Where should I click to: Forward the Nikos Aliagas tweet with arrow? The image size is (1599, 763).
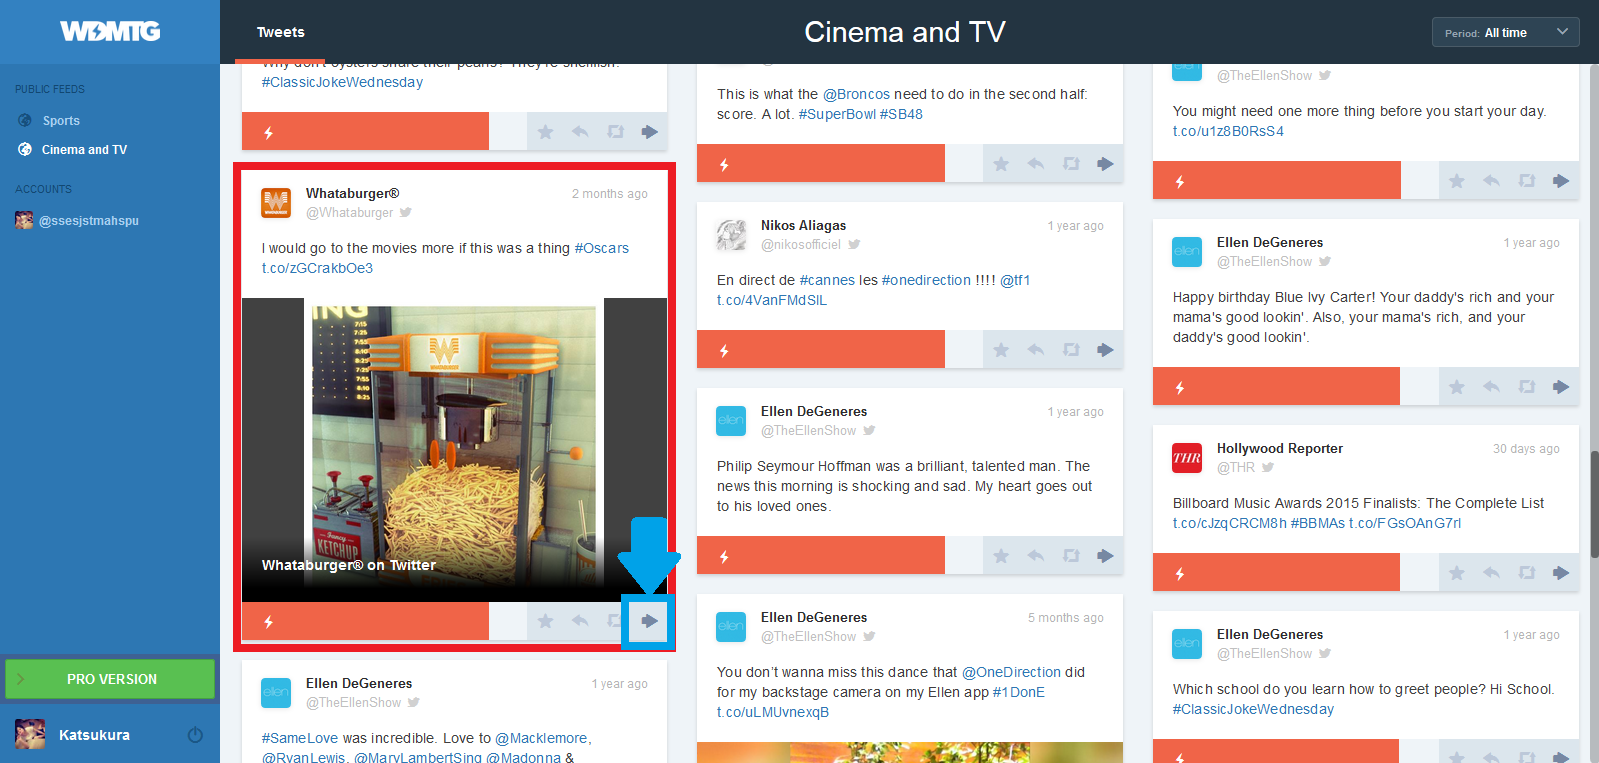1105,349
